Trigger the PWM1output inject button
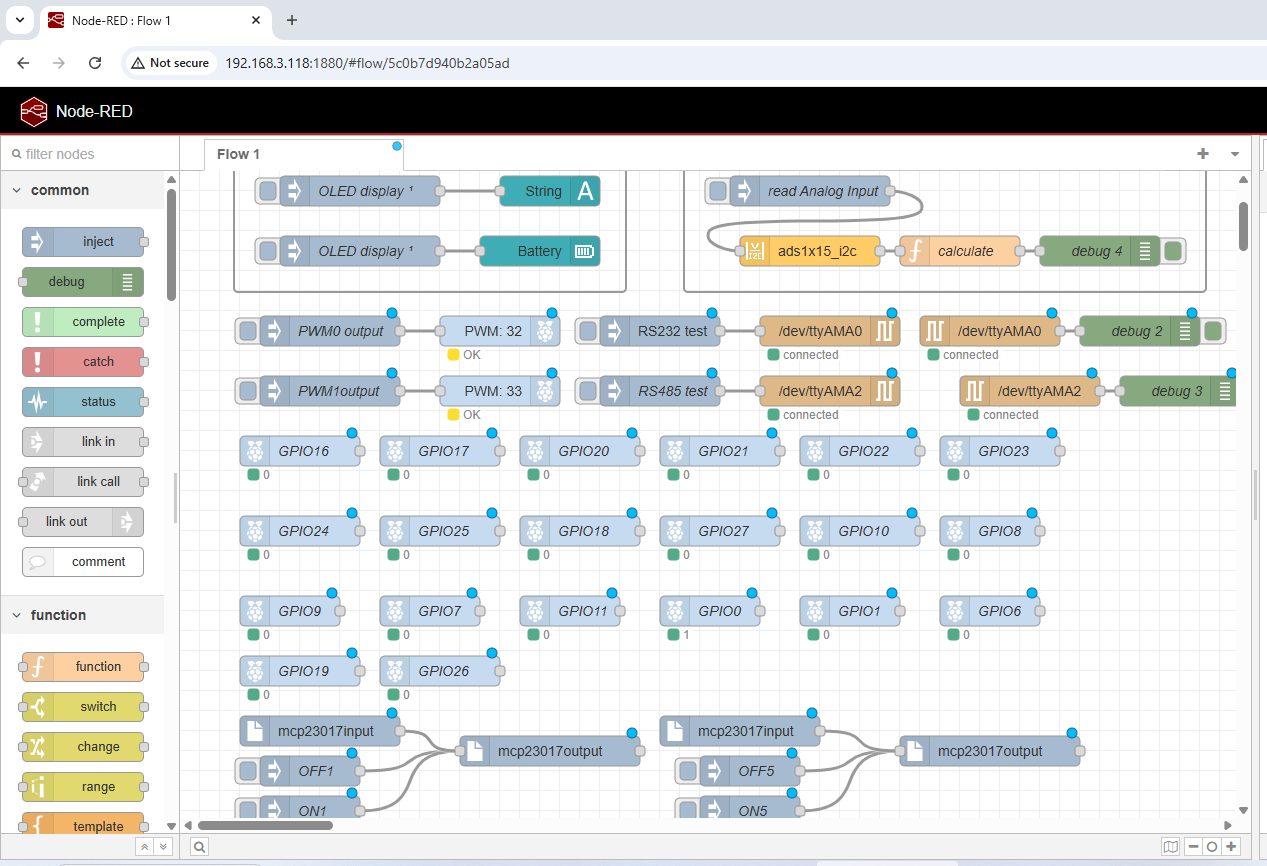The width and height of the screenshot is (1267, 866). coord(248,391)
